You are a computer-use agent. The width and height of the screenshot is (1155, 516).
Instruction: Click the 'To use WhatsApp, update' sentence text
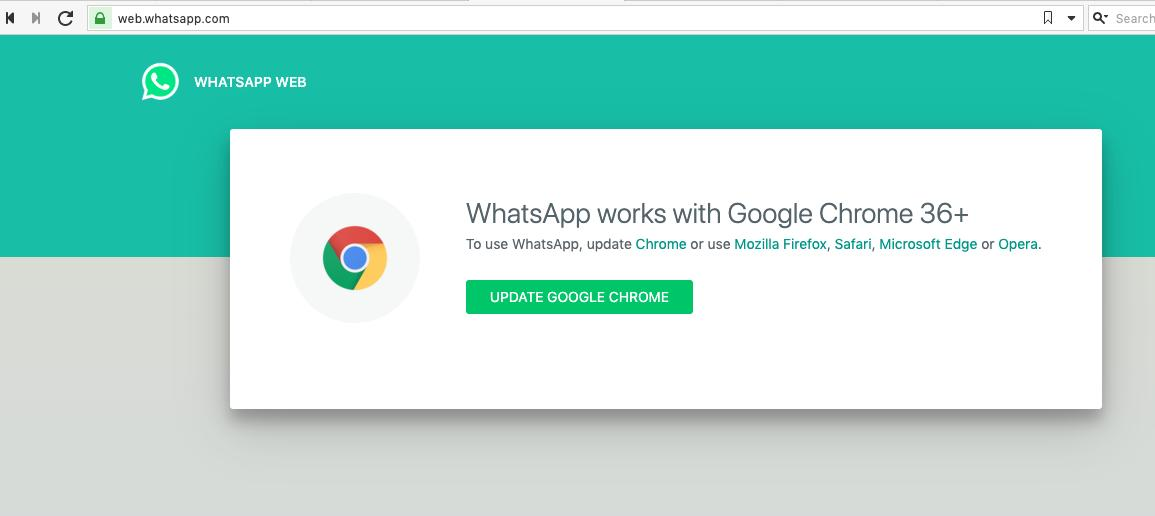coord(549,244)
